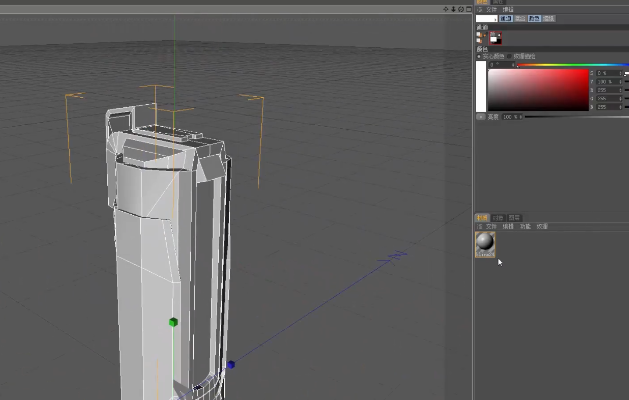Toggle the first blue mode button beside the white field
The image size is (629, 400).
click(507, 18)
